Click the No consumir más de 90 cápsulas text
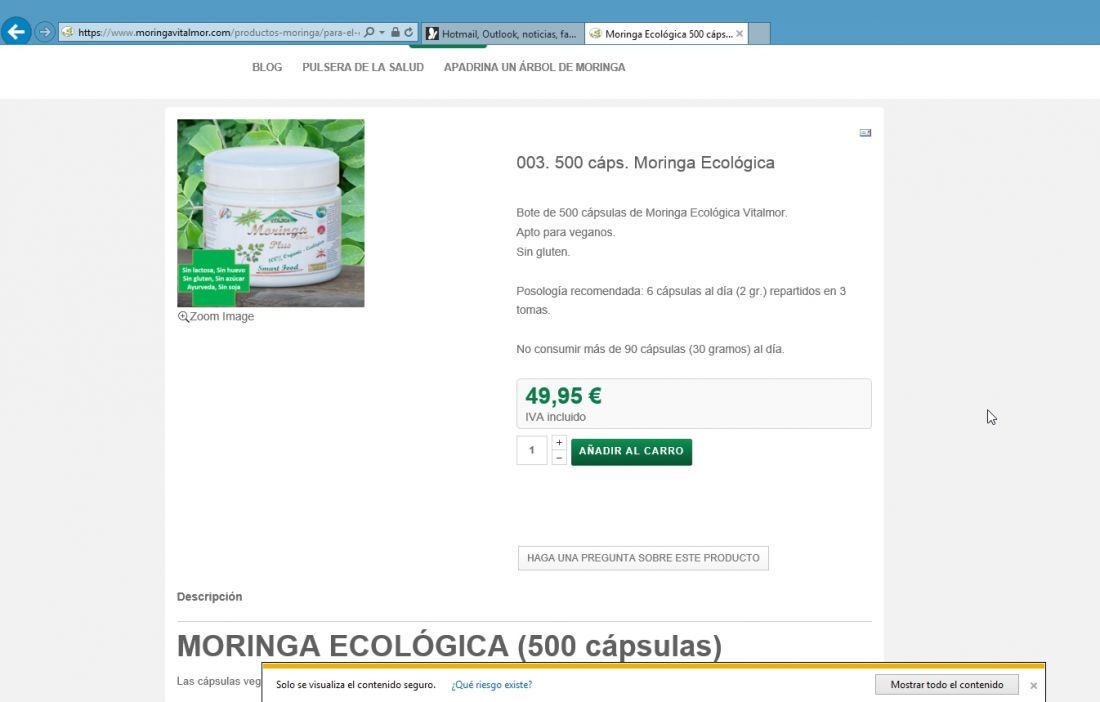Image resolution: width=1100 pixels, height=702 pixels. tap(650, 349)
